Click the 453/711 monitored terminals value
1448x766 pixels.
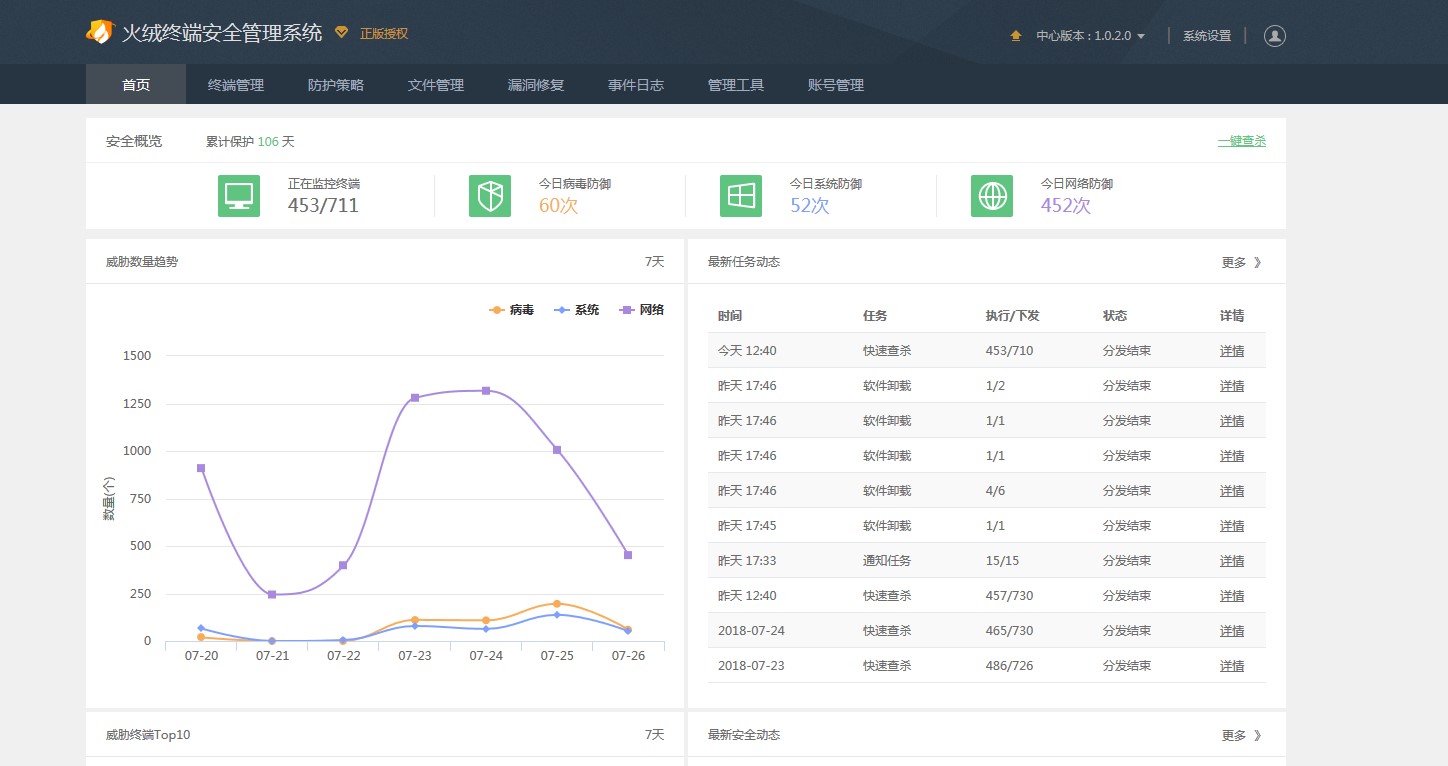tap(323, 206)
